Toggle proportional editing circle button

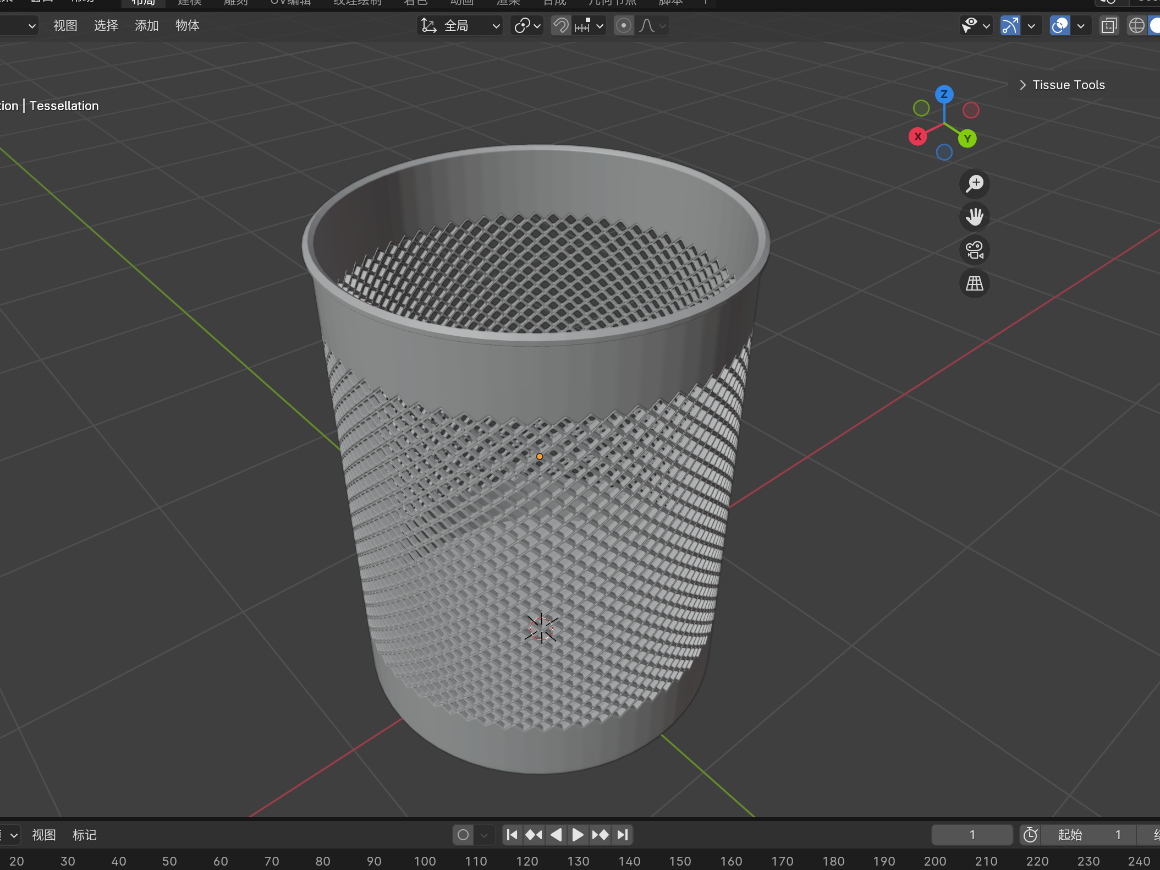point(624,26)
